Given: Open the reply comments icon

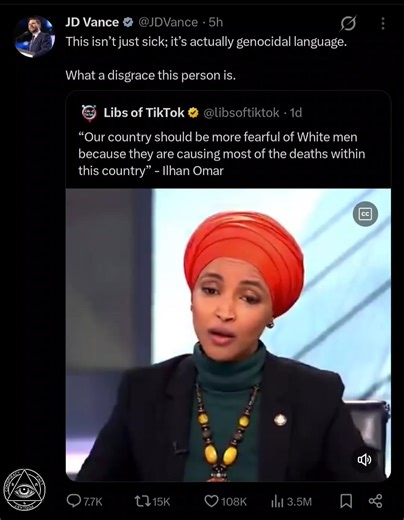Looking at the screenshot, I should 74,500.
